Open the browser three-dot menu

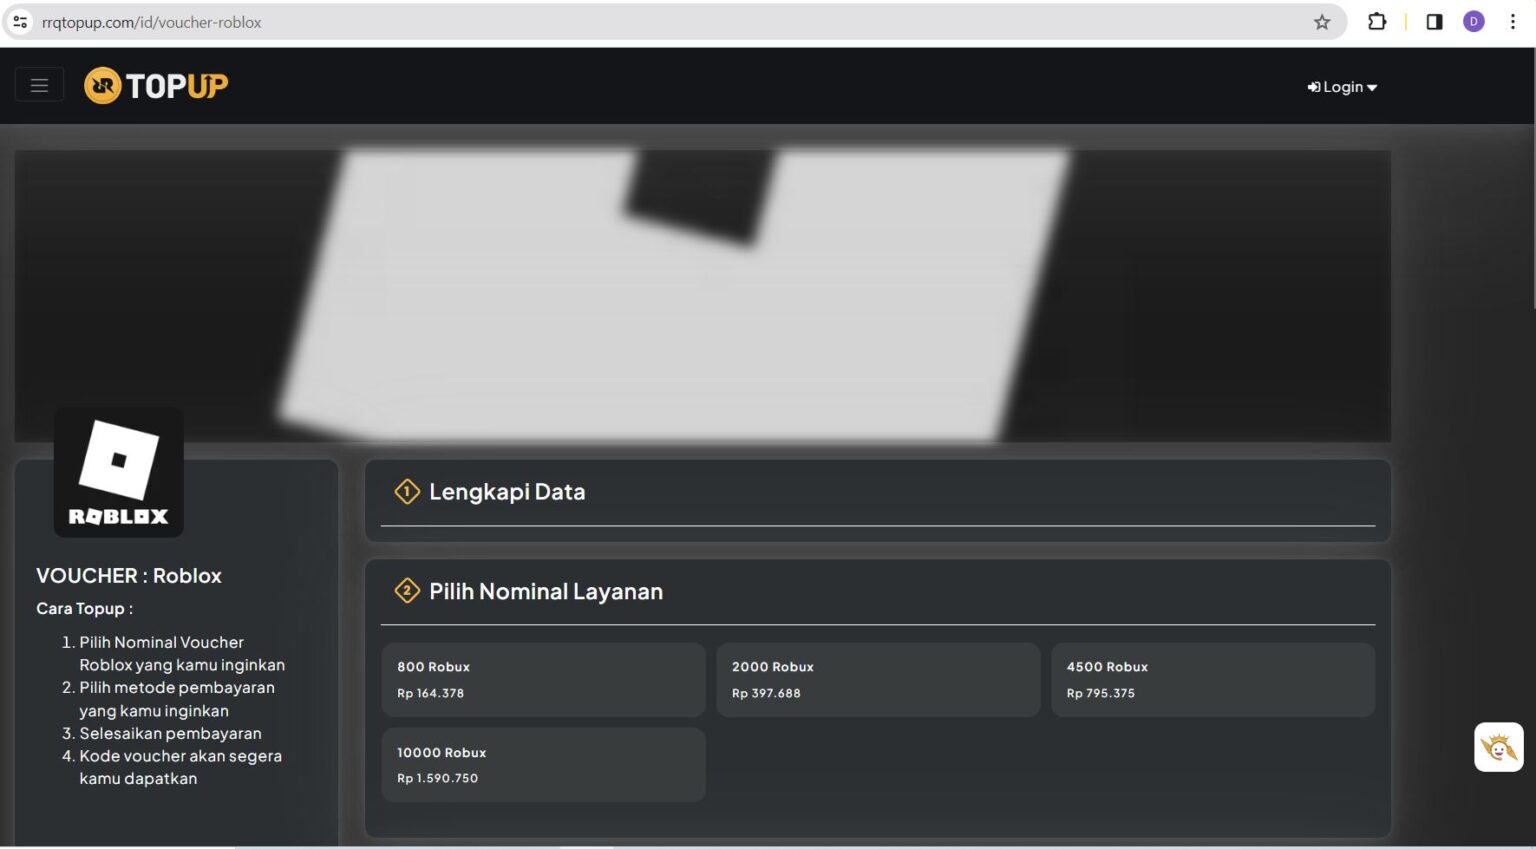pos(1513,21)
